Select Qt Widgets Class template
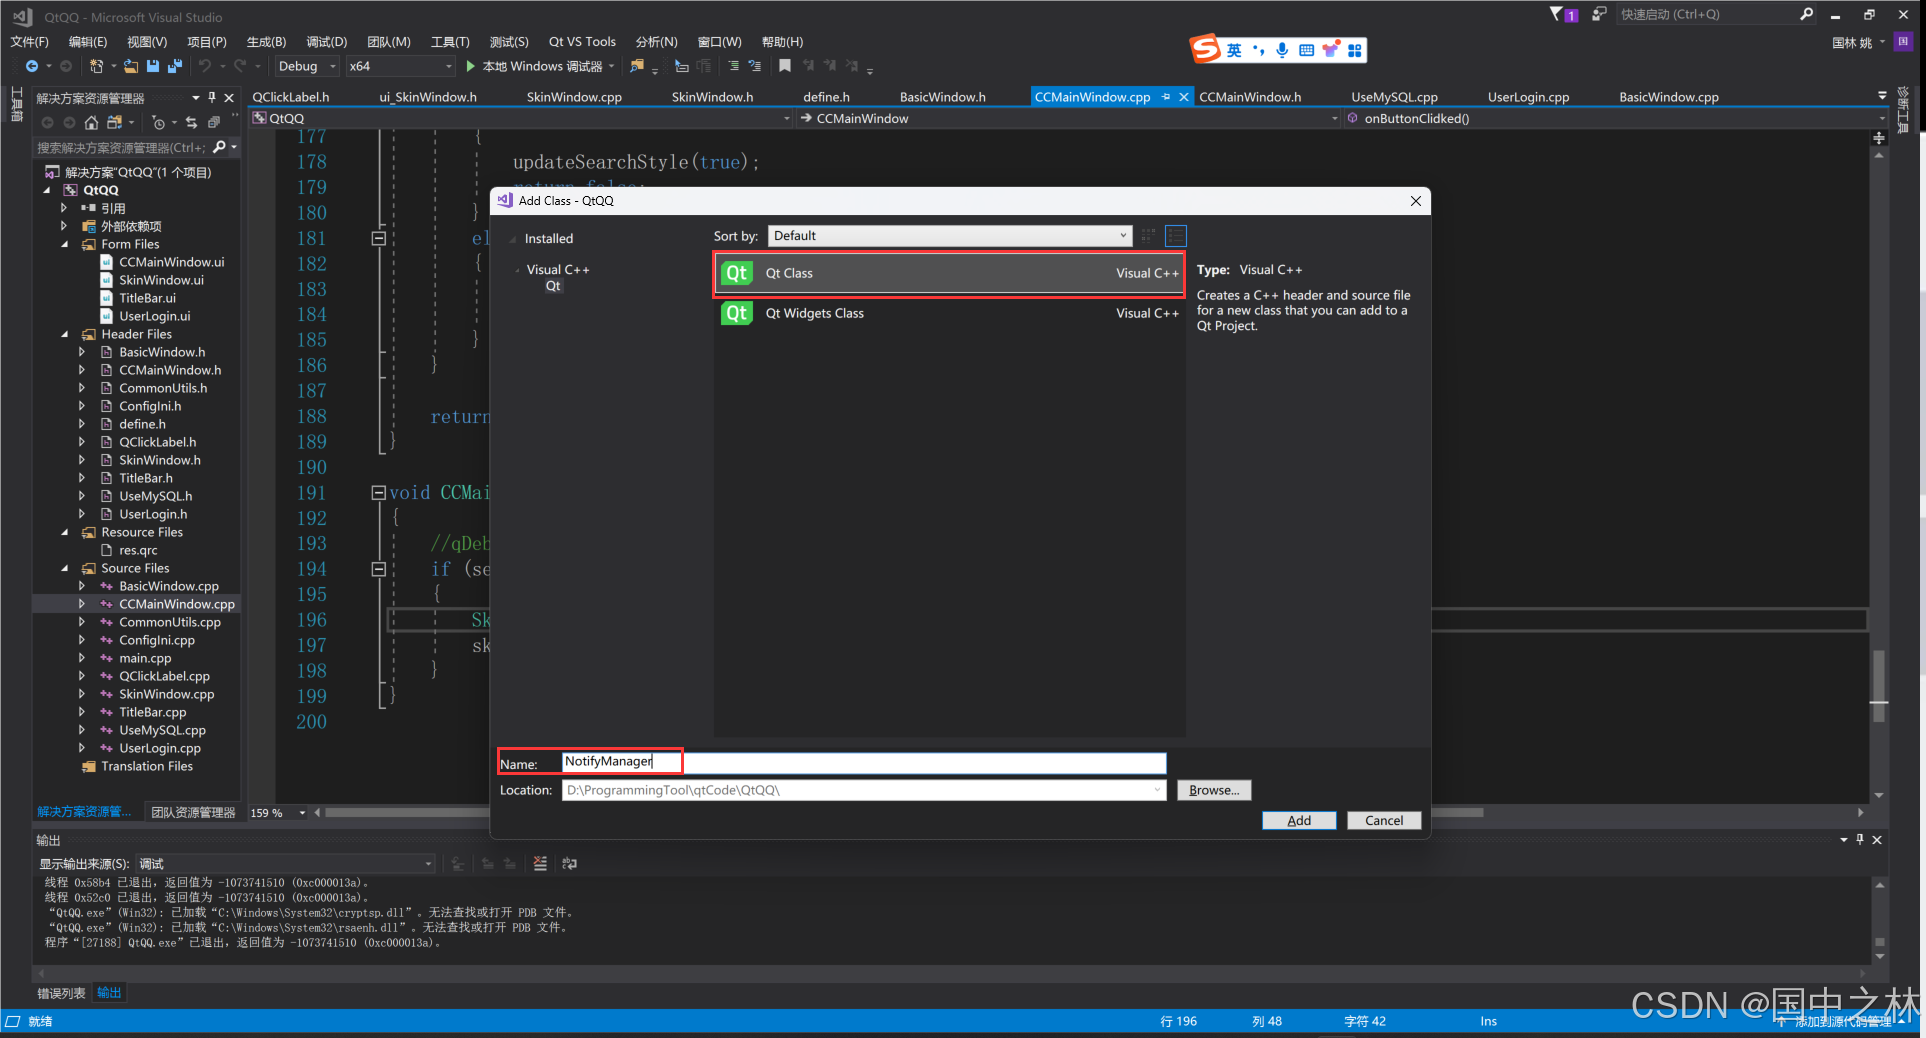This screenshot has height=1038, width=1926. tap(949, 314)
